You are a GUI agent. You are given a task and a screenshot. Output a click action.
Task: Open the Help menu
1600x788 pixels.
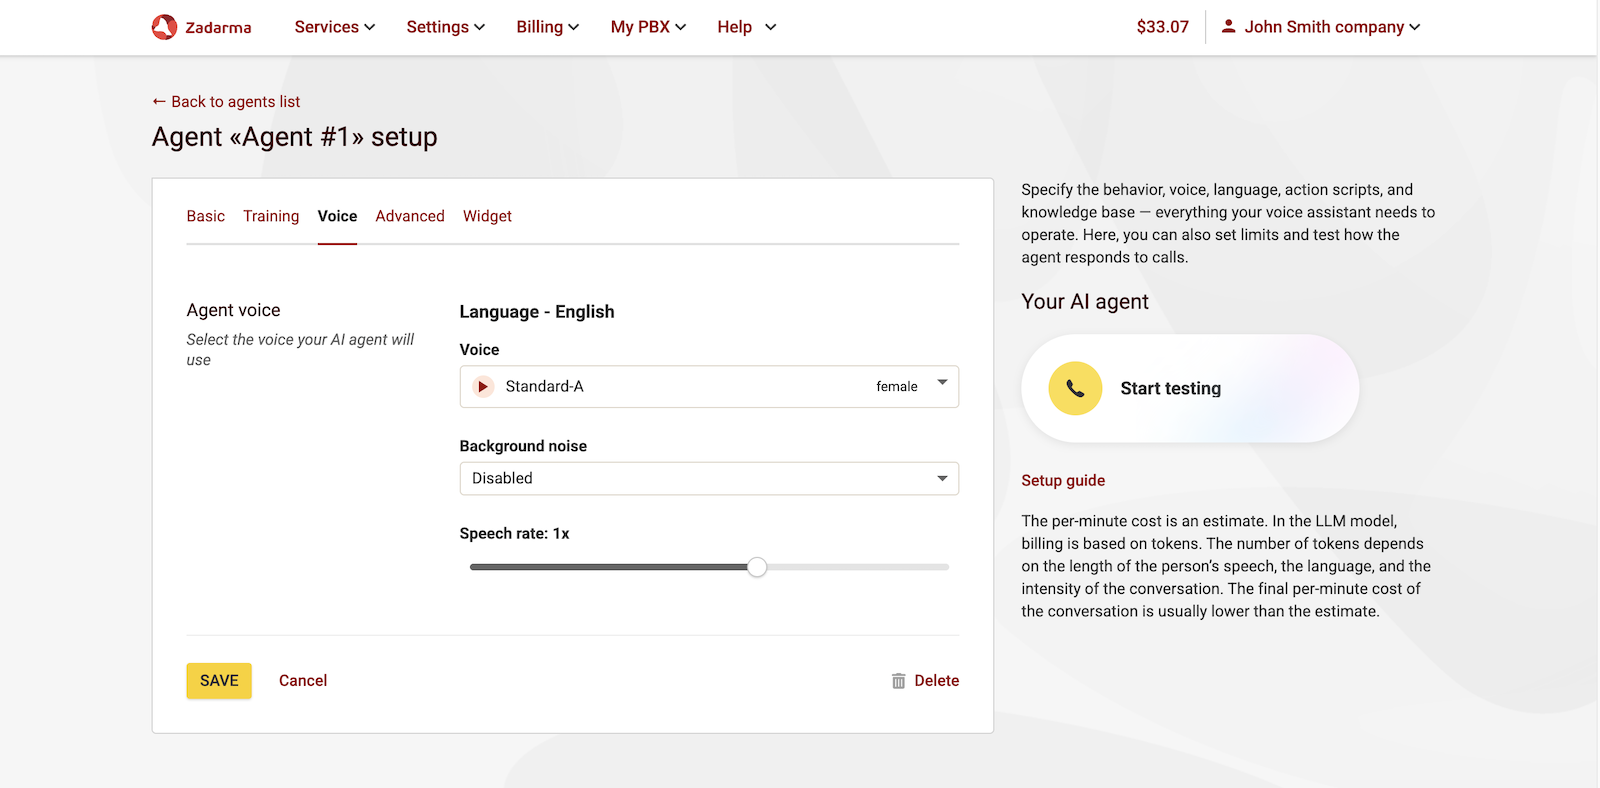click(746, 27)
